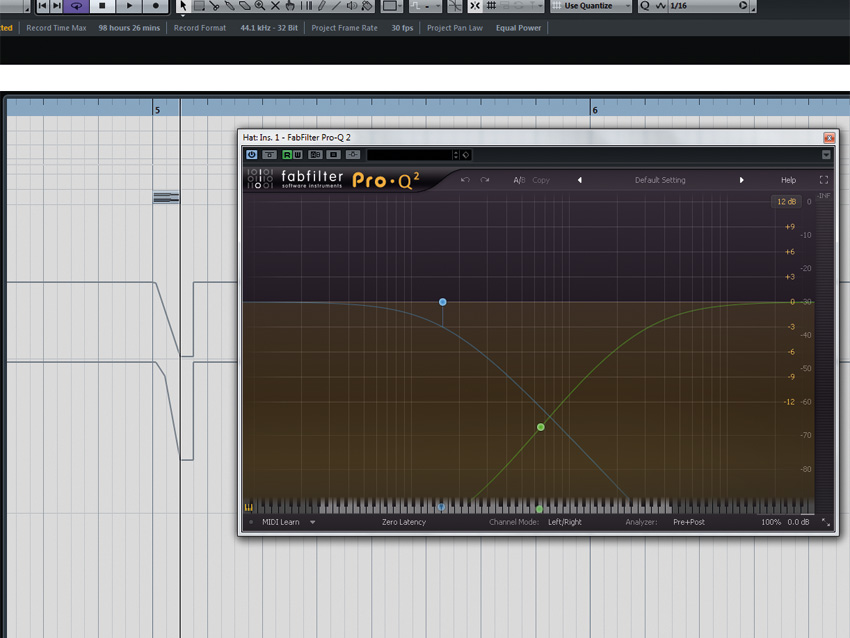850x638 pixels.
Task: Click the Copy button in Pro-Q 2
Action: 541,180
